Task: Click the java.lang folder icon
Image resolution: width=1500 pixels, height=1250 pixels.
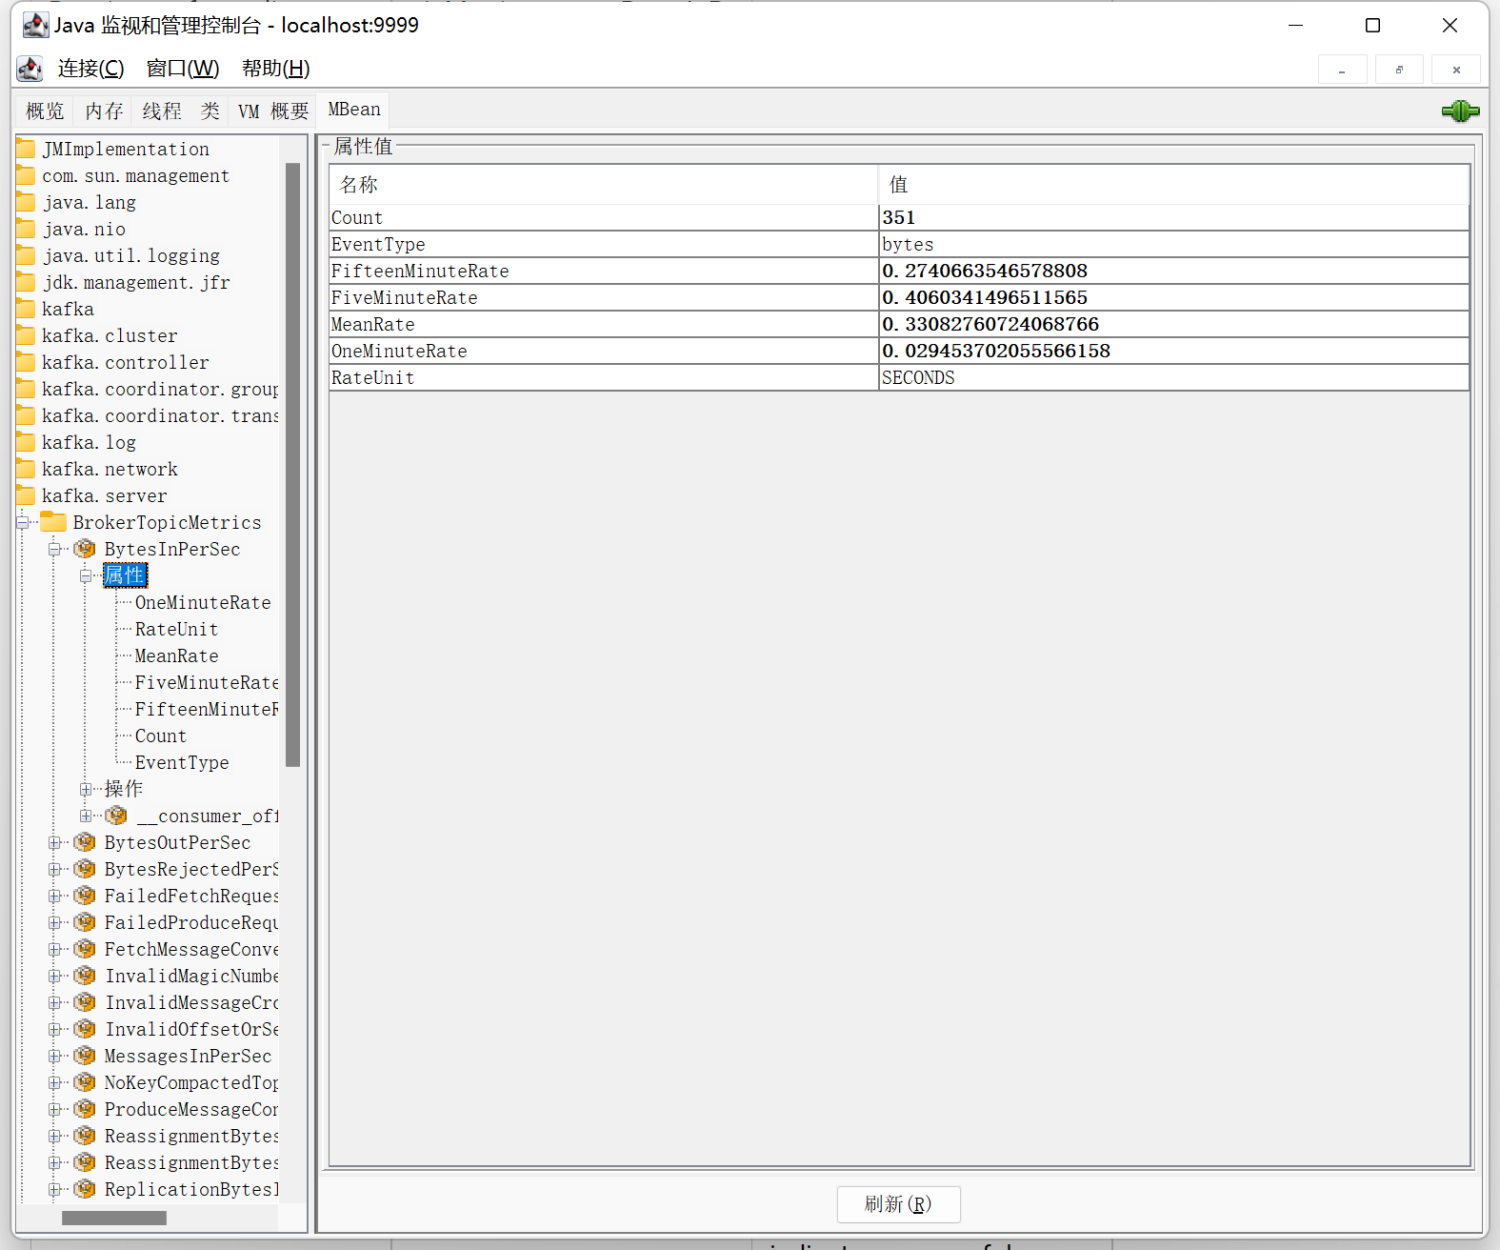Action: pyautogui.click(x=26, y=202)
